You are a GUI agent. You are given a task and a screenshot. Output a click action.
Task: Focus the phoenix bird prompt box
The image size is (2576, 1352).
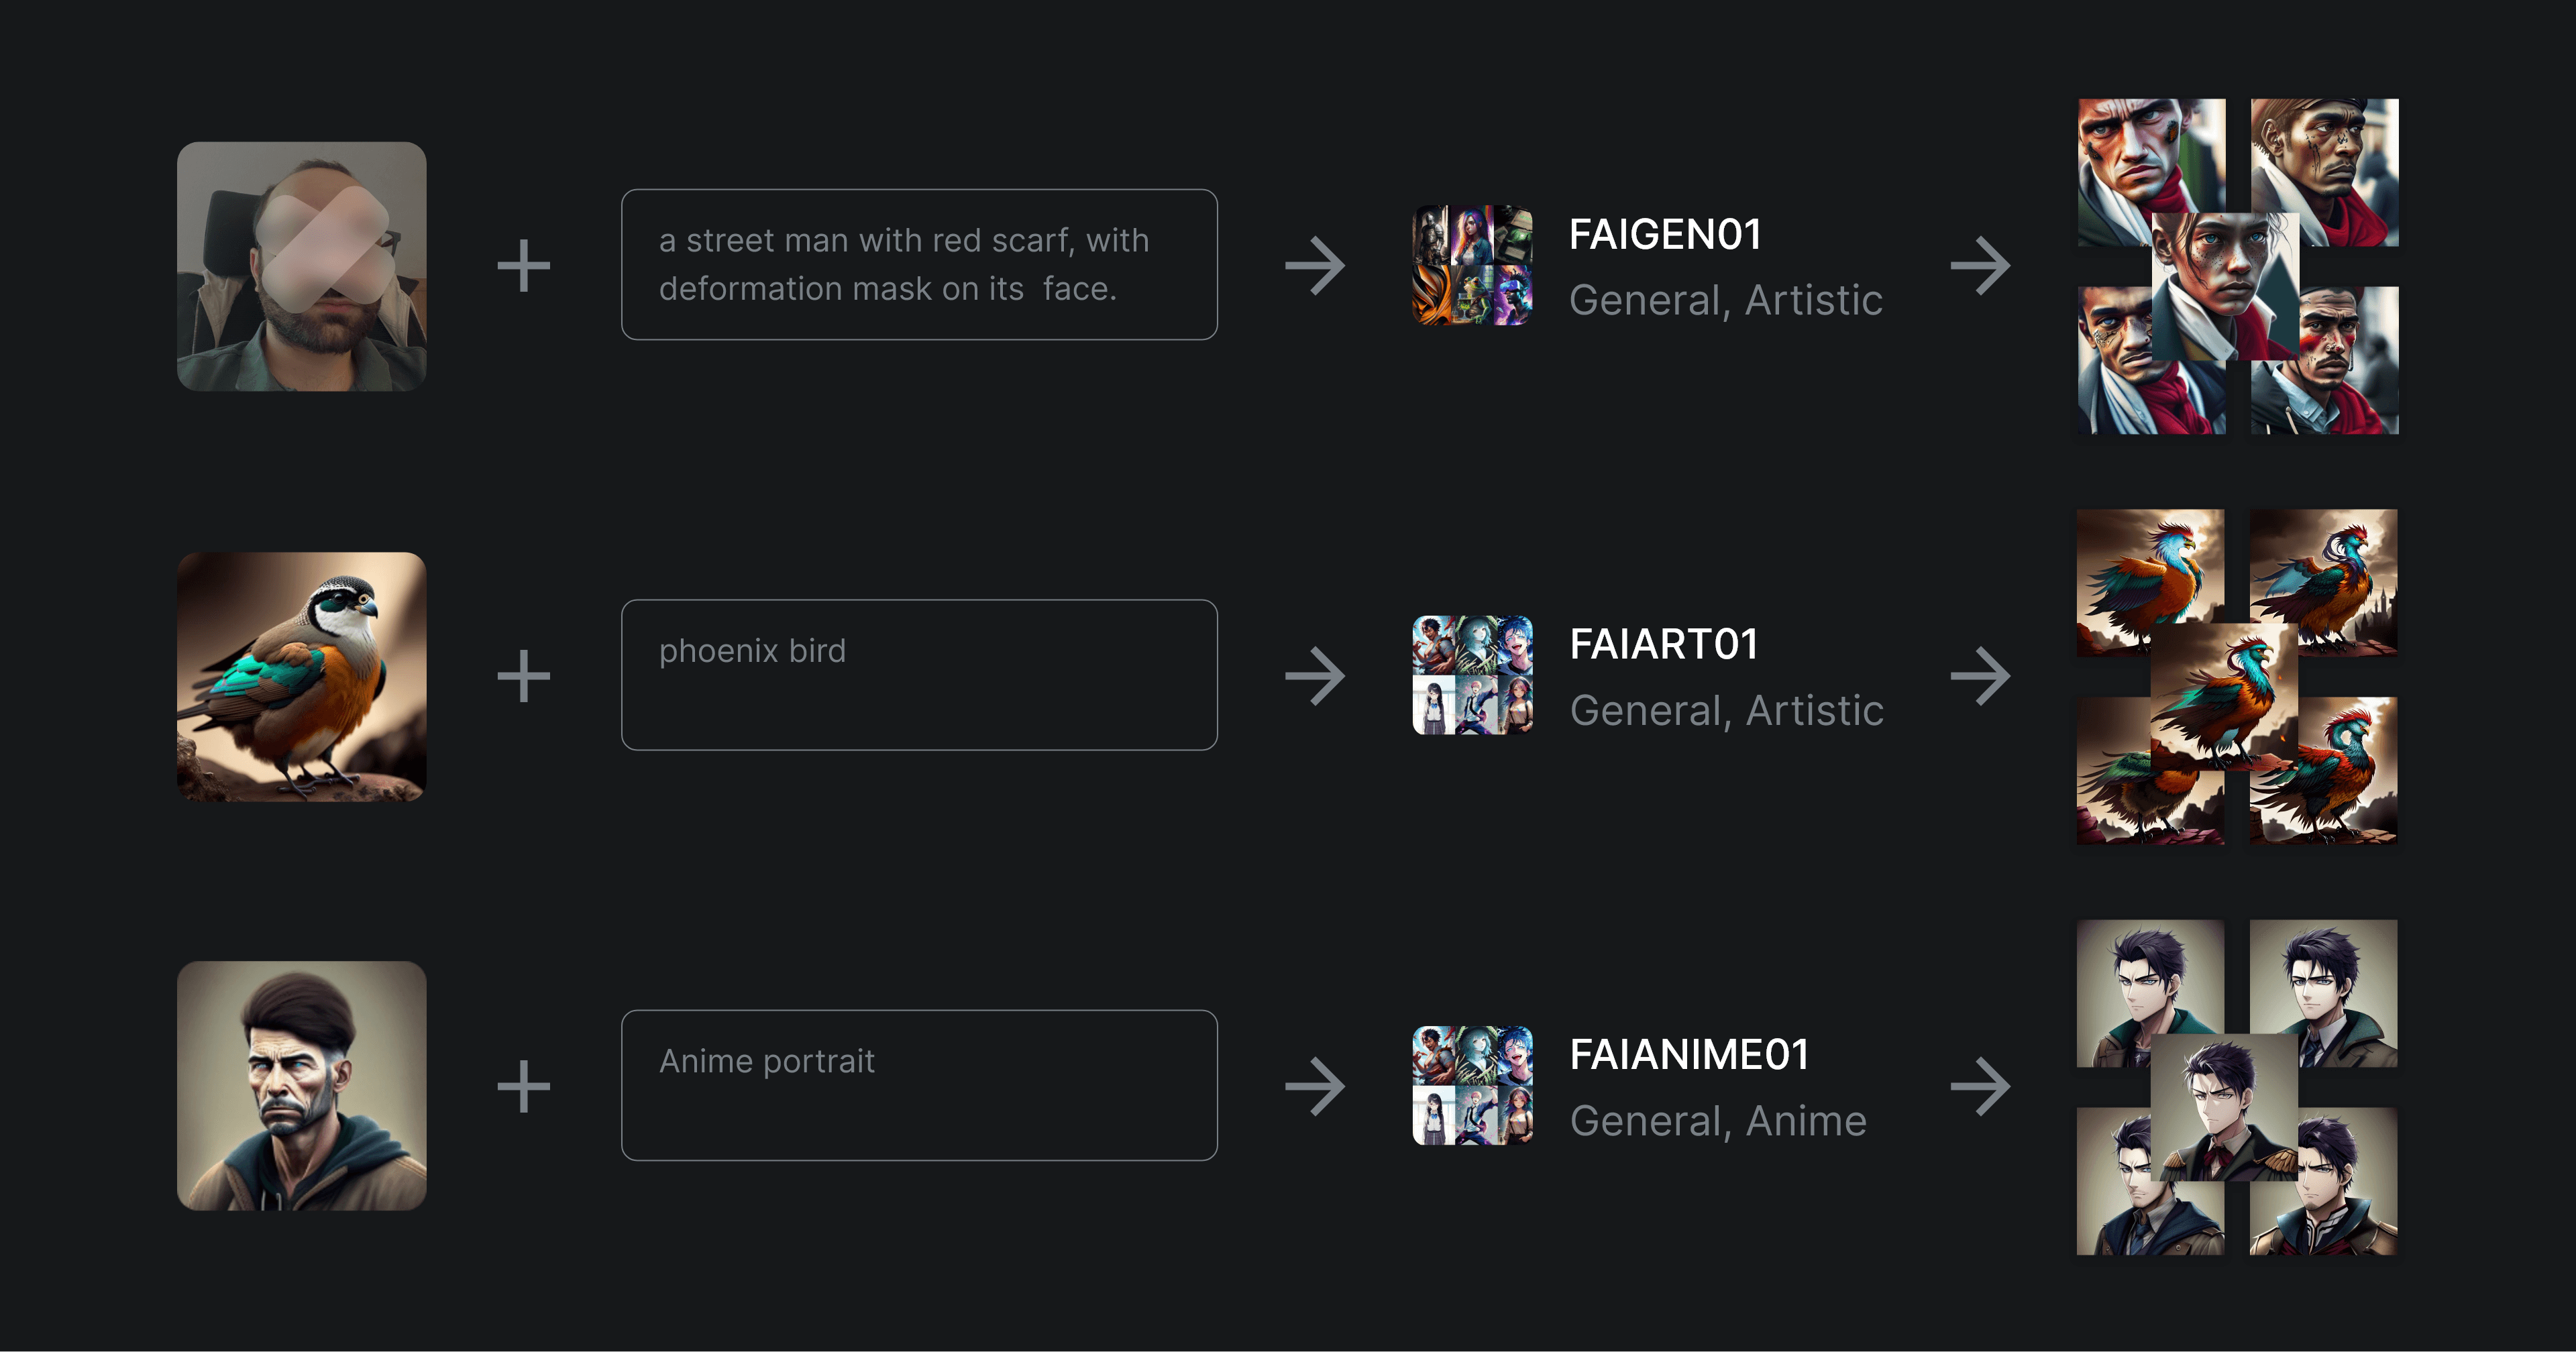pyautogui.click(x=919, y=675)
